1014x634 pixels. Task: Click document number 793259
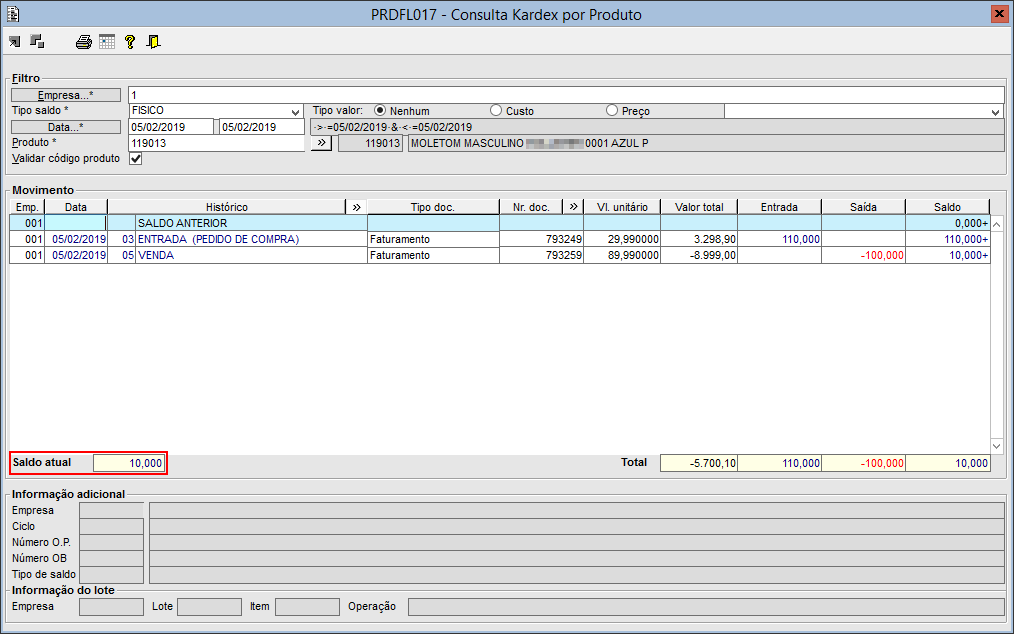[x=541, y=256]
